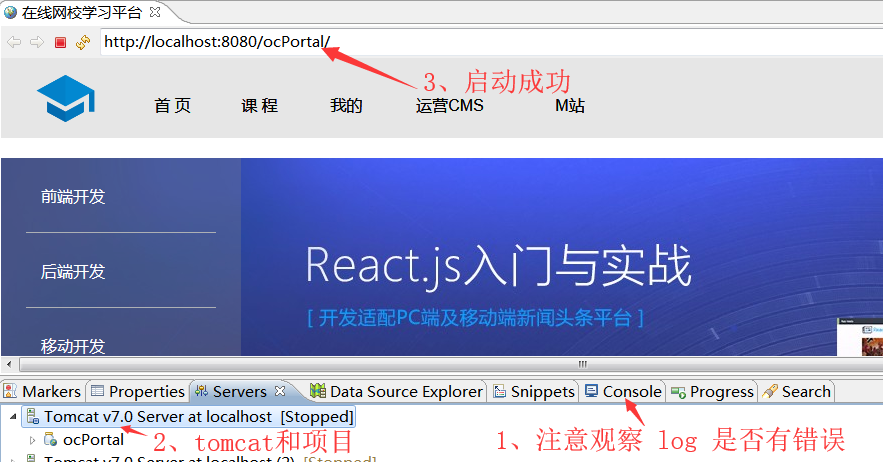Refresh the page with yellow arrows icon

[83, 42]
